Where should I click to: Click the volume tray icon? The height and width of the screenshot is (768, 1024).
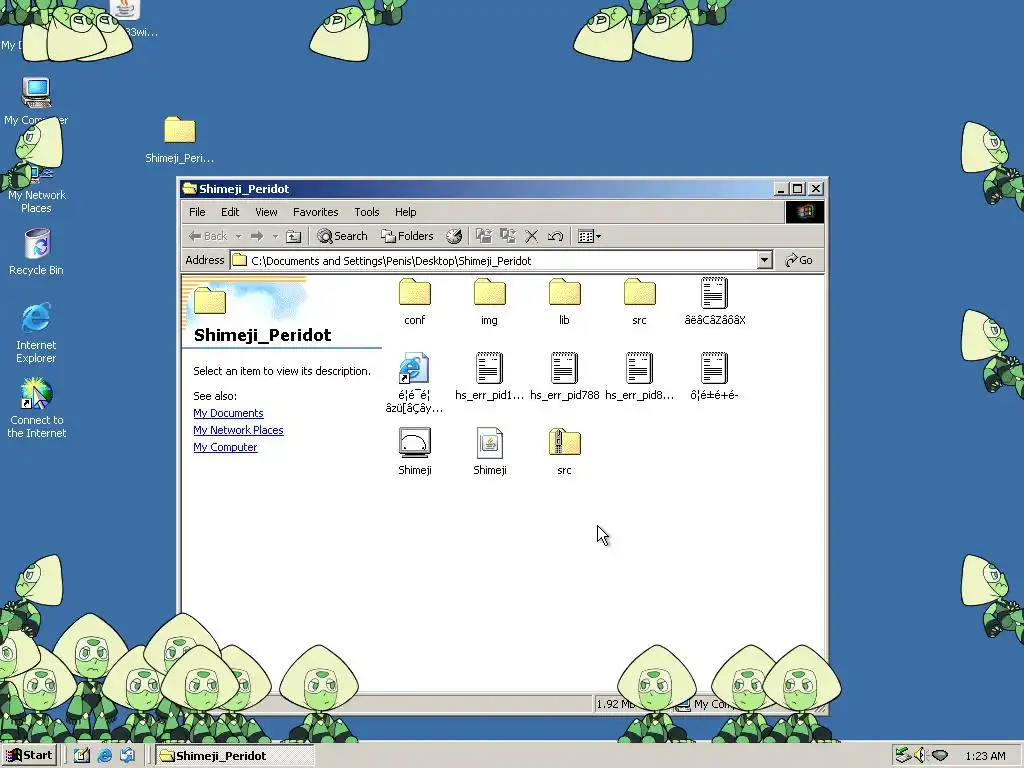(x=920, y=756)
